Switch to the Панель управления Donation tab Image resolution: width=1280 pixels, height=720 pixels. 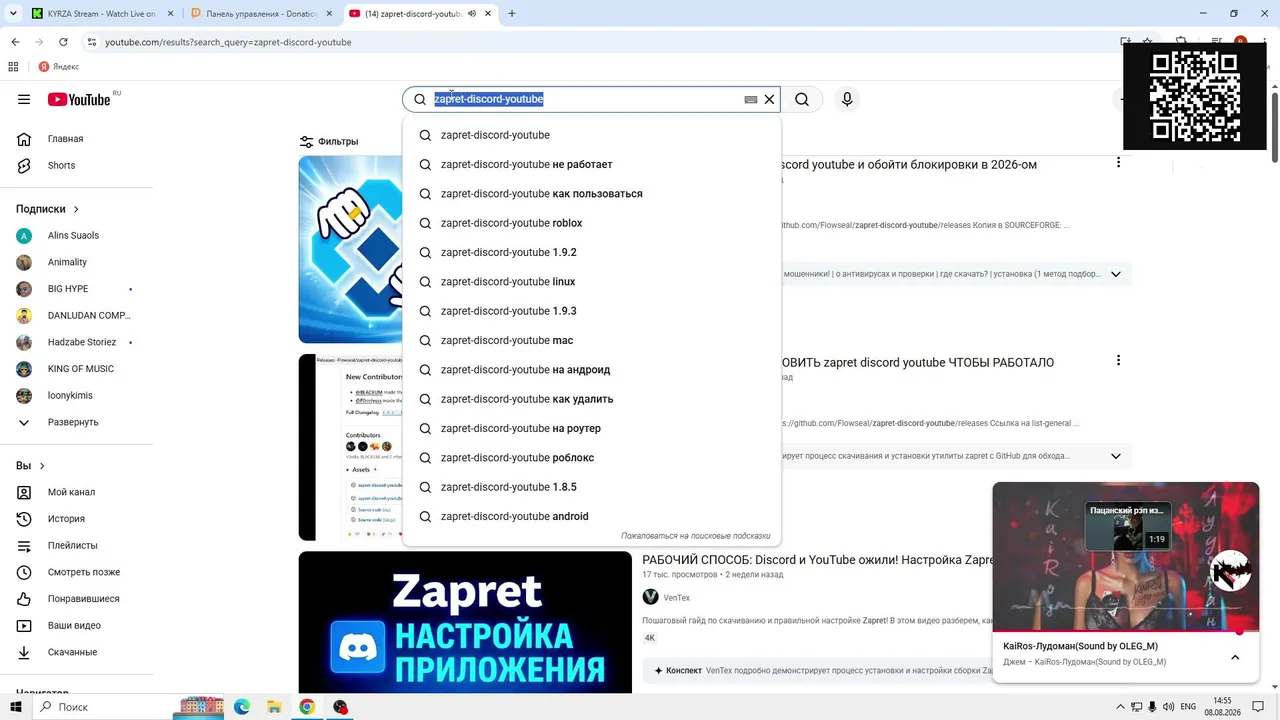[x=261, y=14]
